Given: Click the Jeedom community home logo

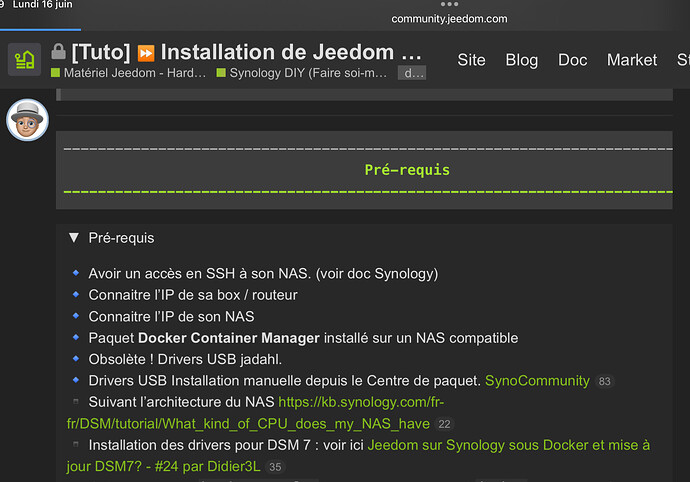Looking at the screenshot, I should click(x=25, y=59).
